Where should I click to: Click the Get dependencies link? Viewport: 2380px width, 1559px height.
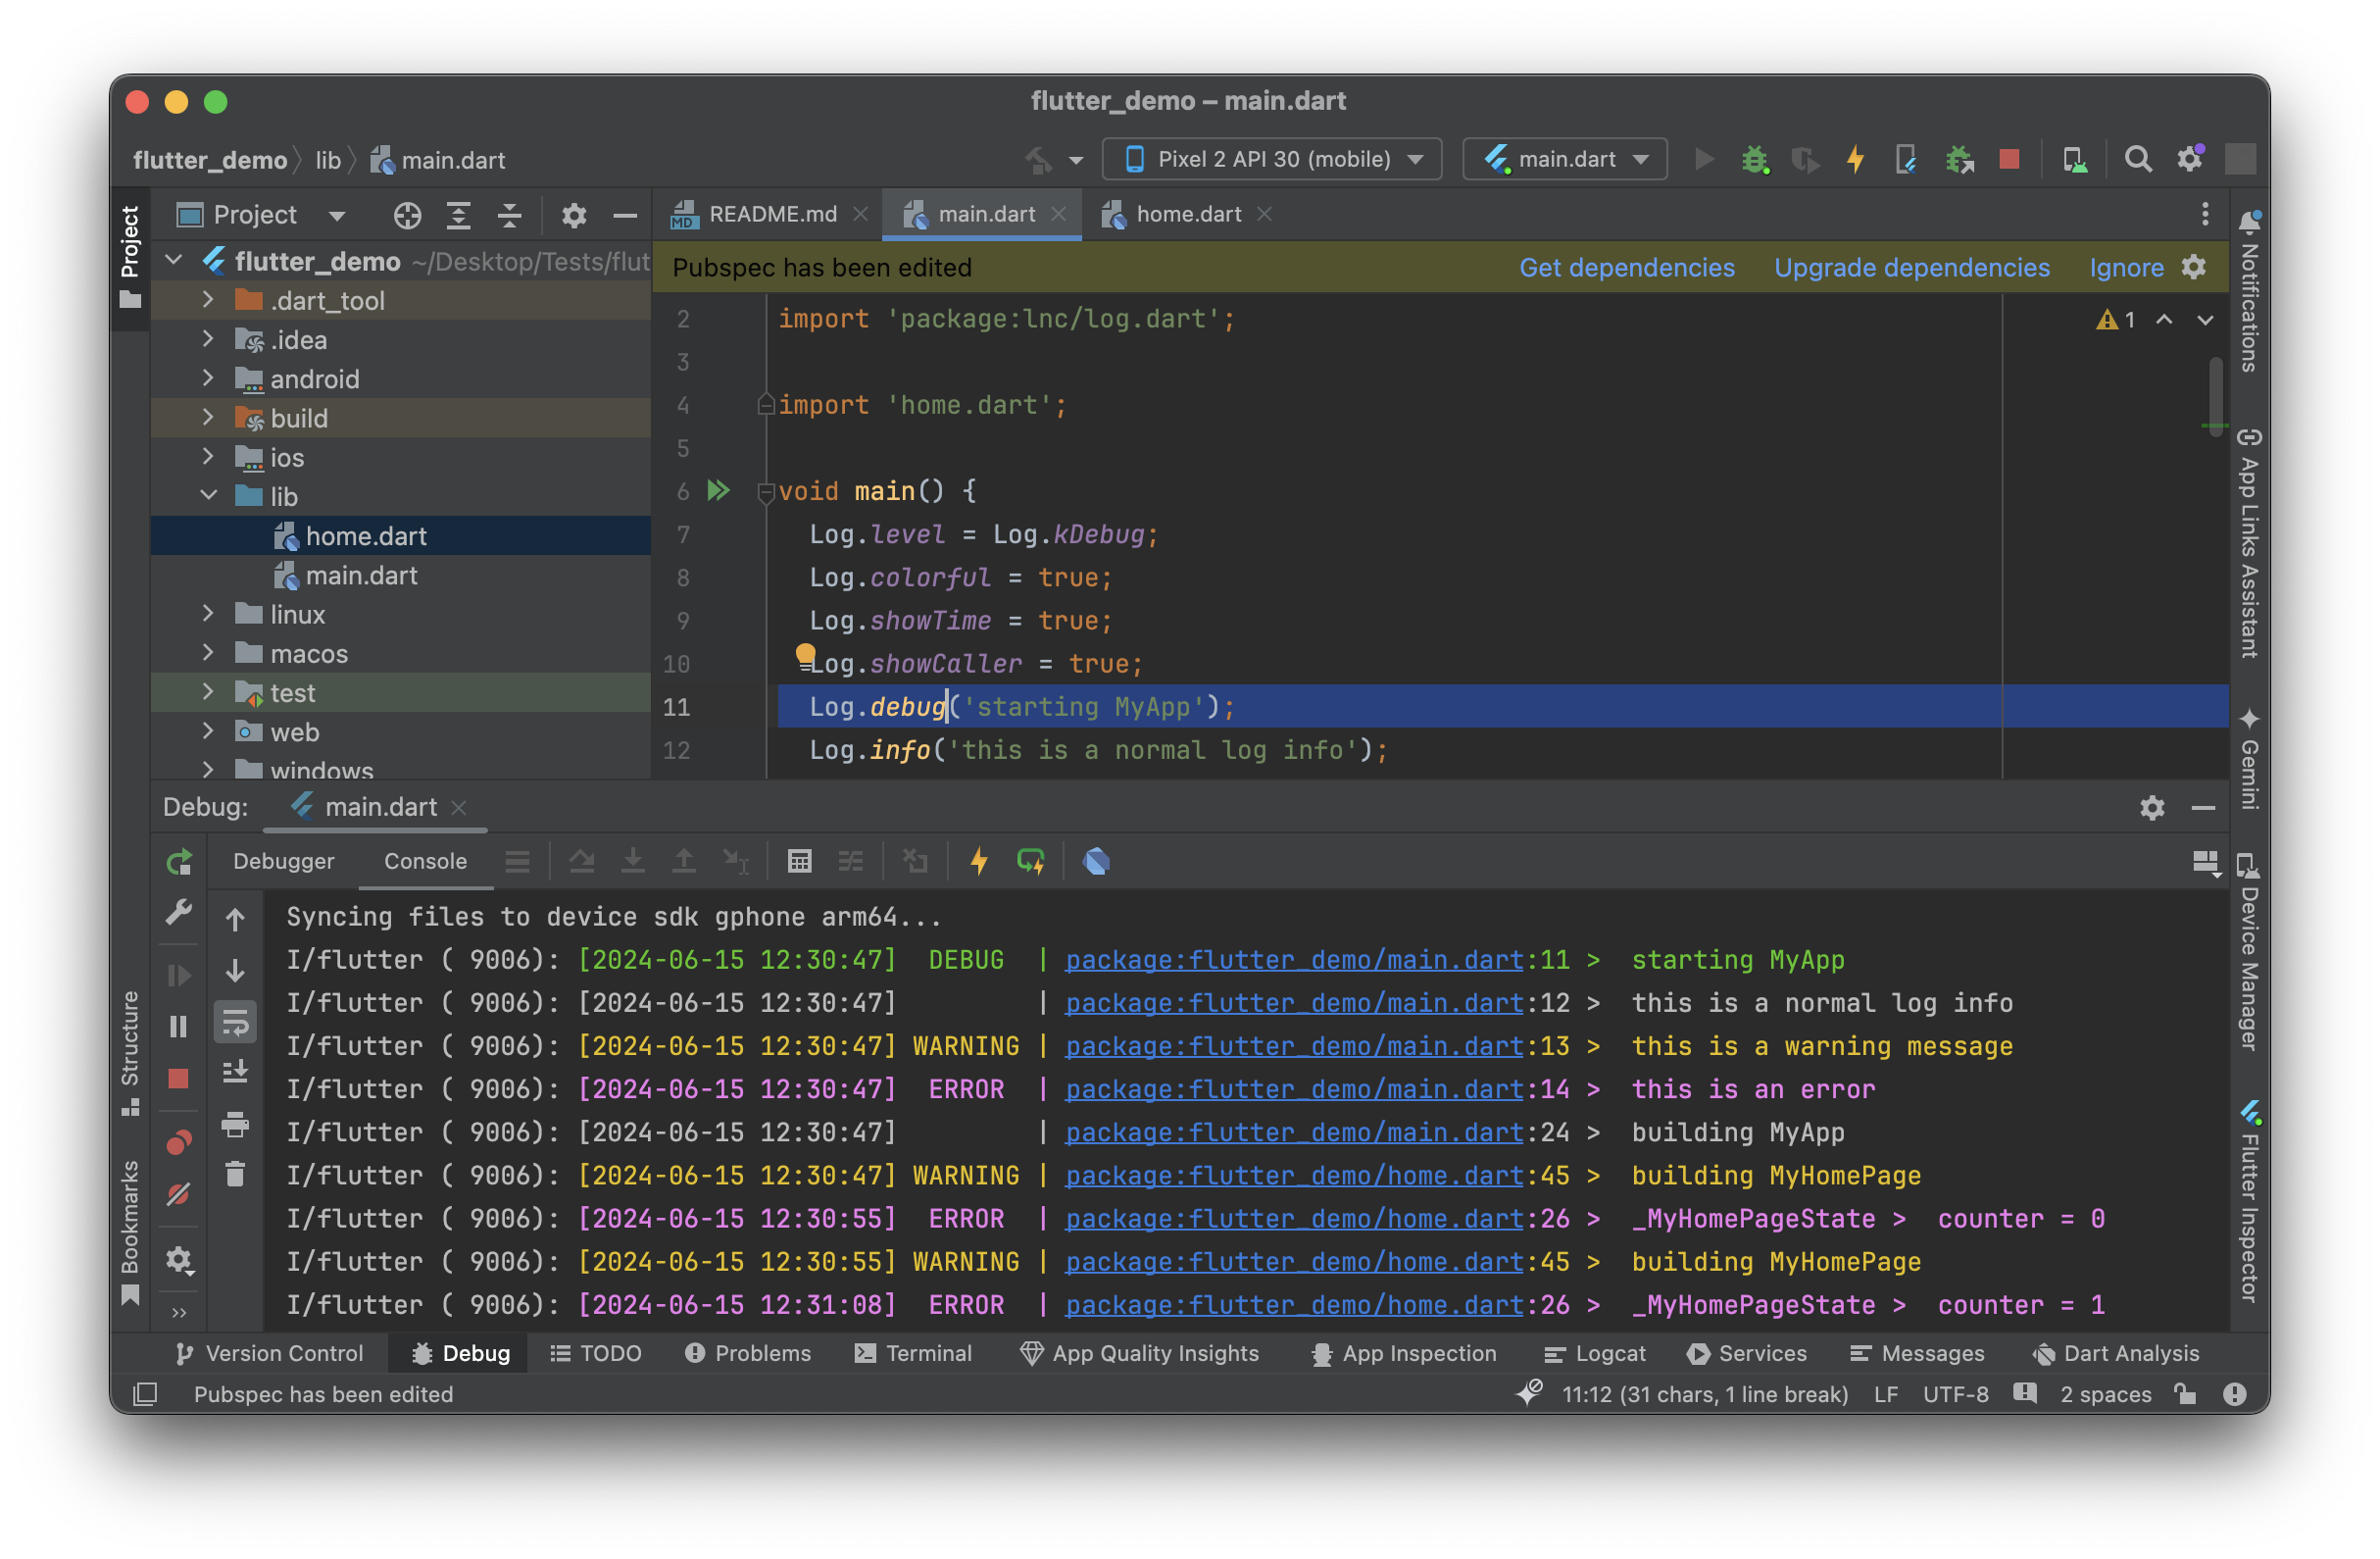(x=1627, y=268)
